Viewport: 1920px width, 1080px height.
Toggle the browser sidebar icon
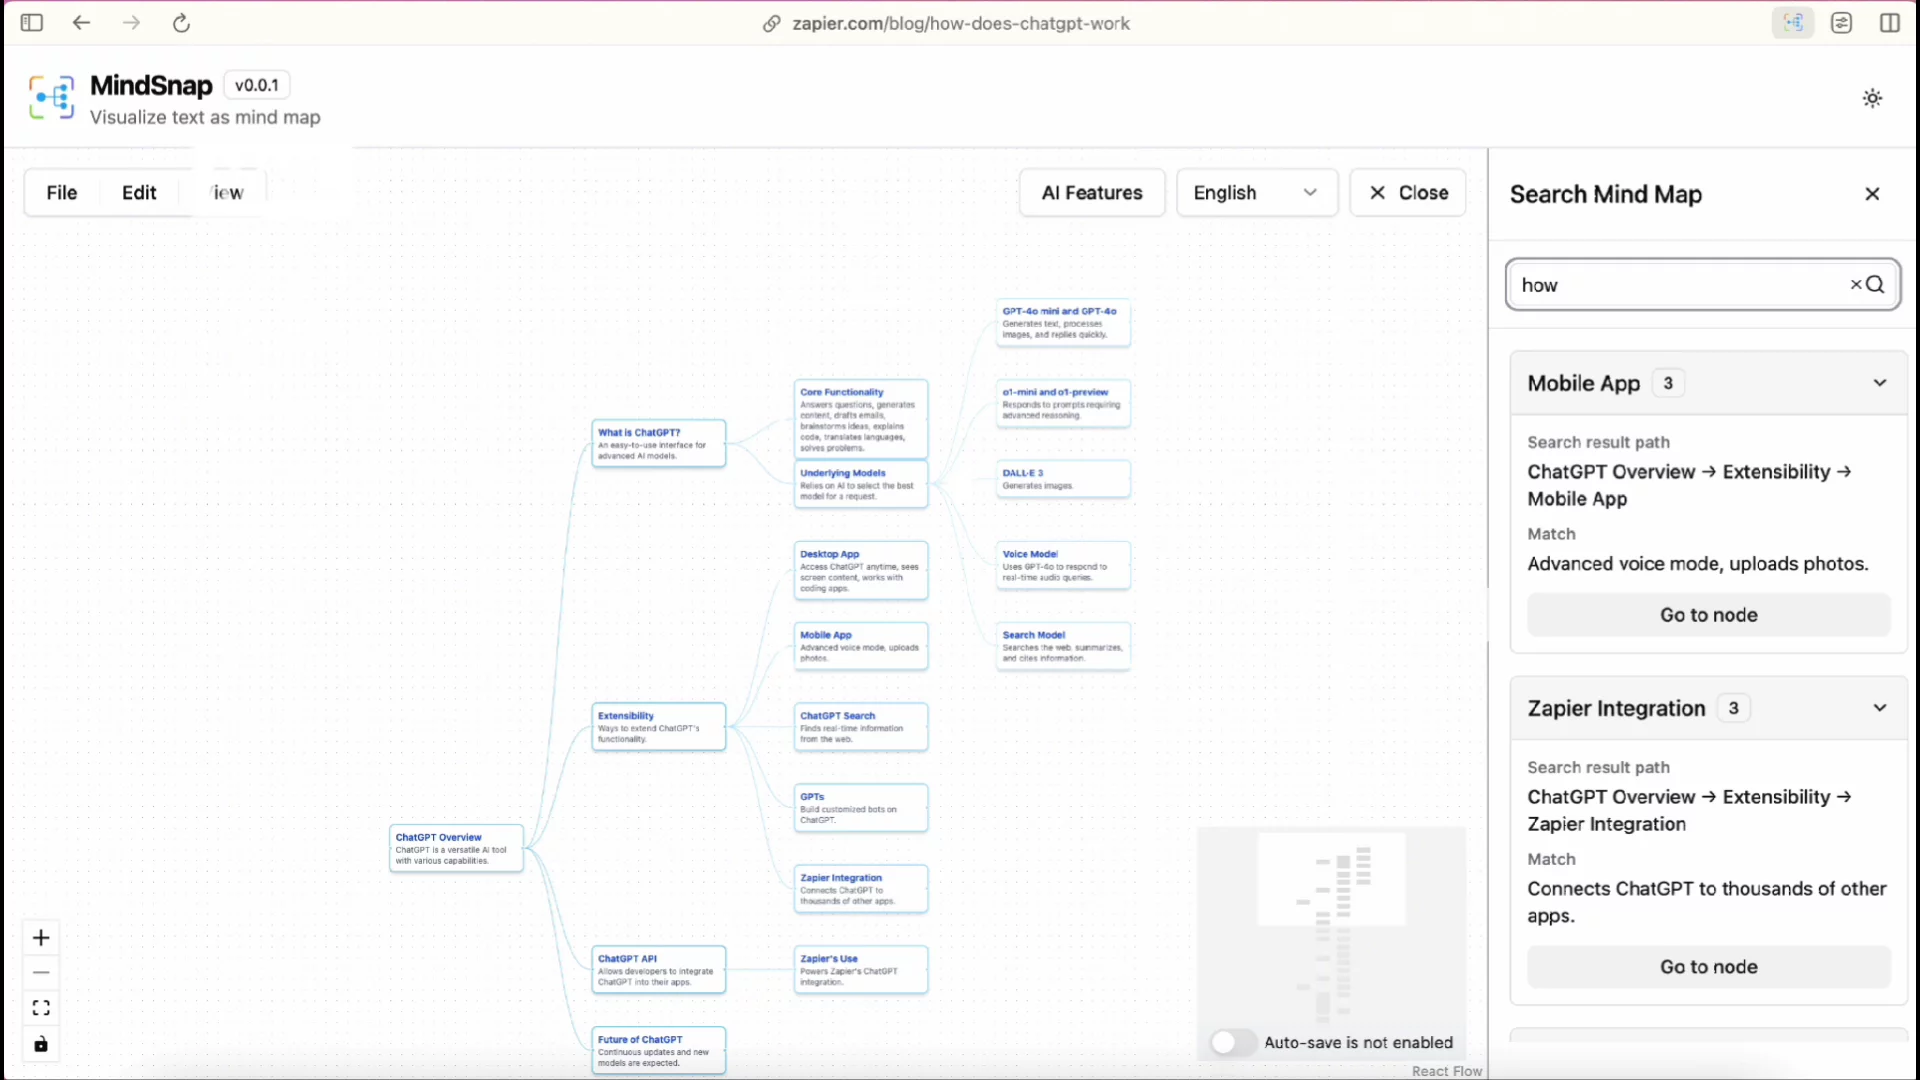coord(32,23)
